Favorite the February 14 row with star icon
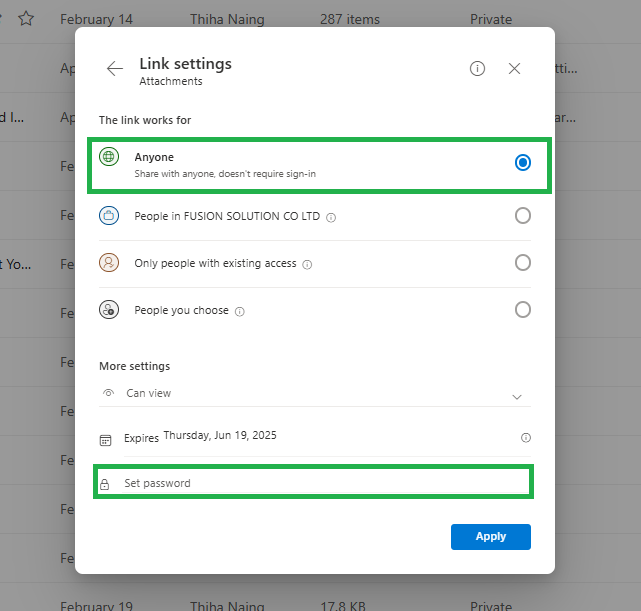This screenshot has width=641, height=611. tap(26, 18)
